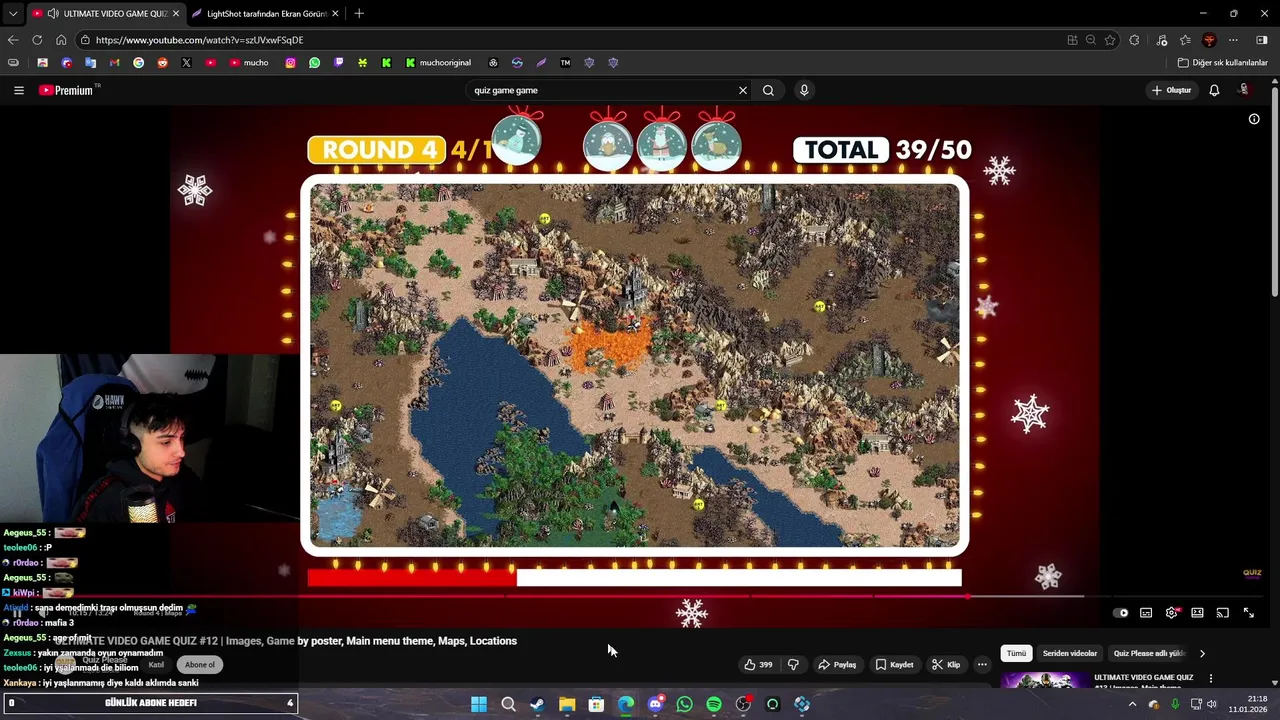
Task: Open the X (Twitter) bookmark
Action: 186,62
